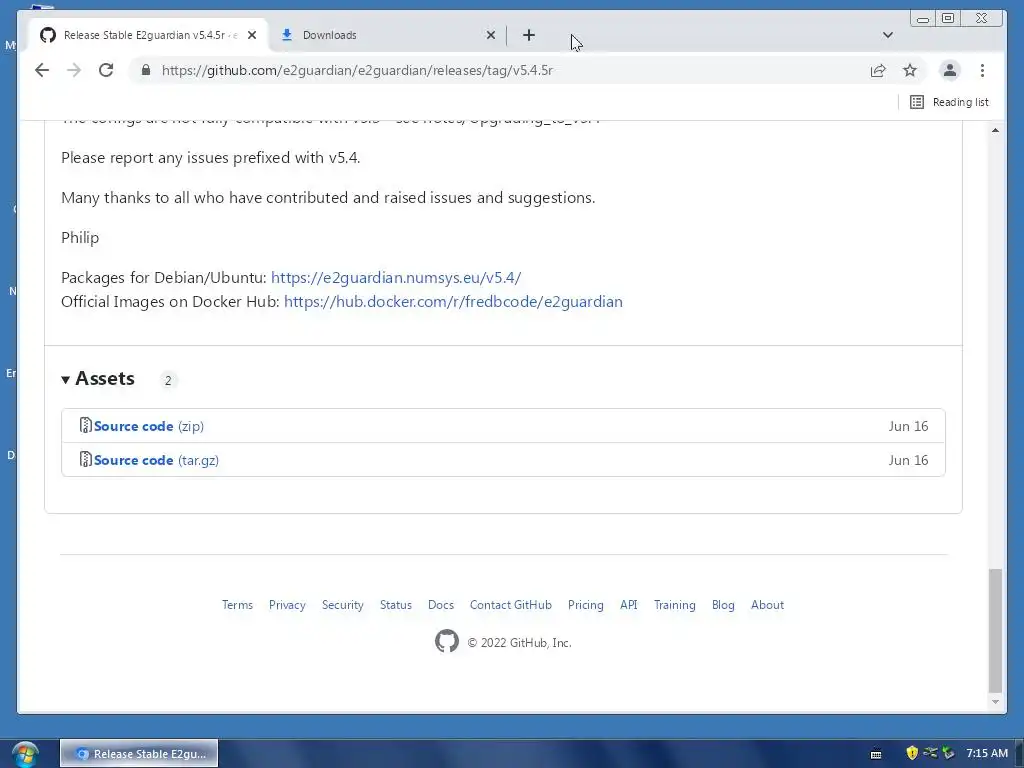The image size is (1024, 768).
Task: Select Release Stable E2gu... taskbar button
Action: (x=139, y=754)
